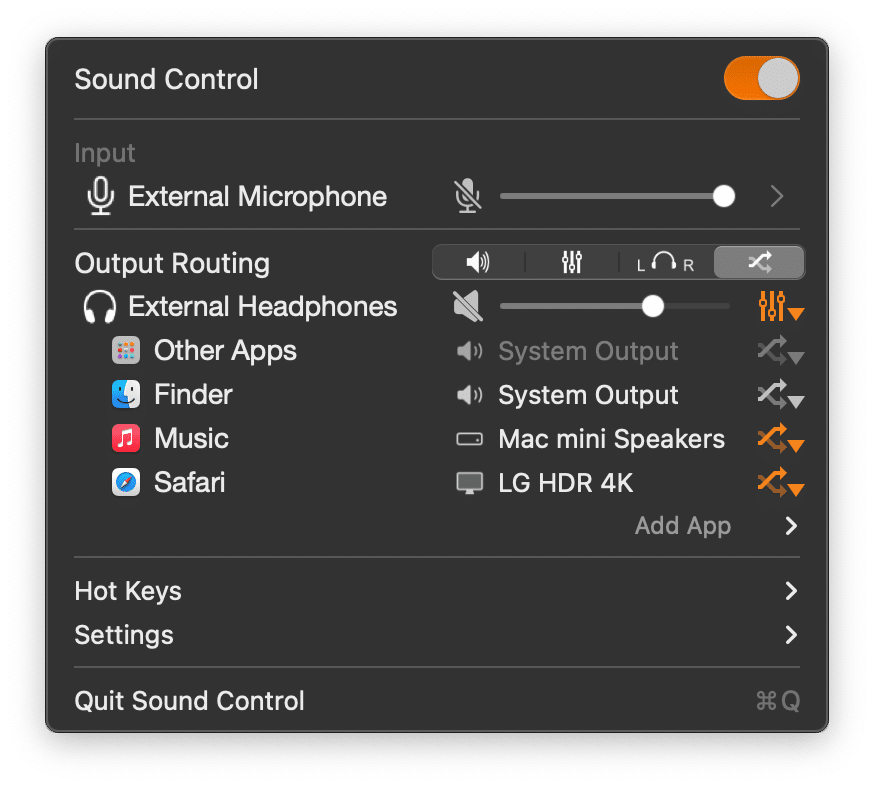Open routing dropdown for Safari
Screen dimensions: 874x786
(x=780, y=483)
